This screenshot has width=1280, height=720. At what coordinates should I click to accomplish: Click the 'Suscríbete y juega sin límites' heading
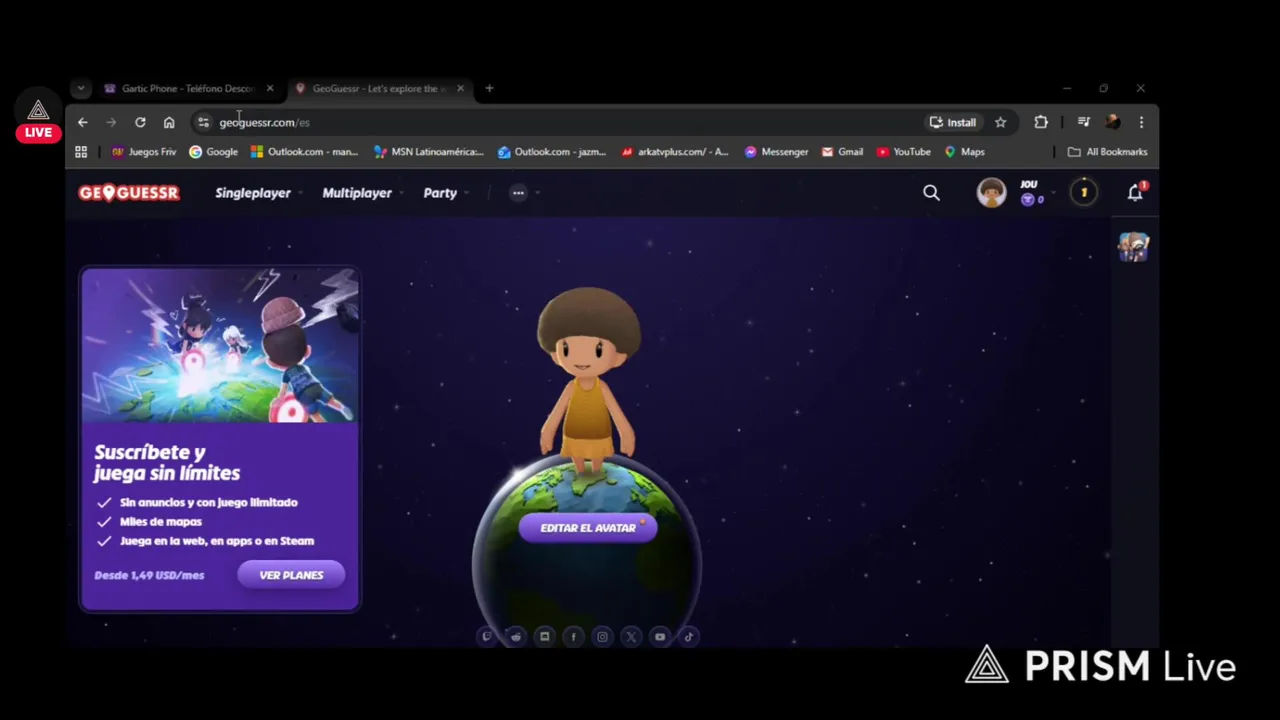pos(167,463)
